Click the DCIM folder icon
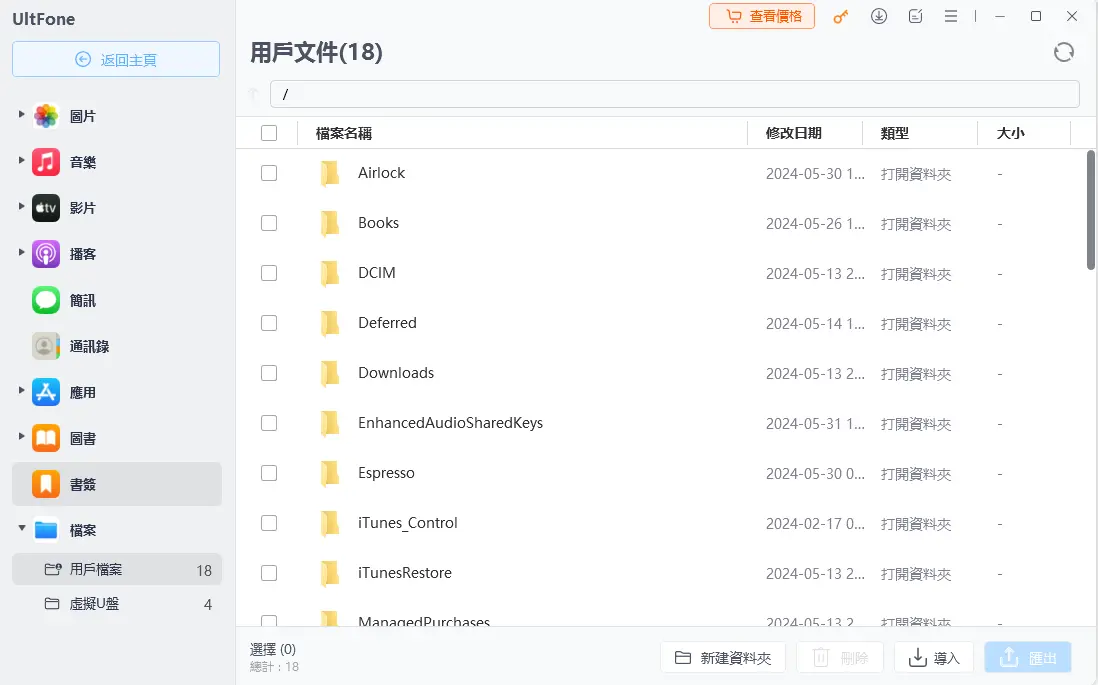This screenshot has height=685, width=1098. [x=330, y=274]
